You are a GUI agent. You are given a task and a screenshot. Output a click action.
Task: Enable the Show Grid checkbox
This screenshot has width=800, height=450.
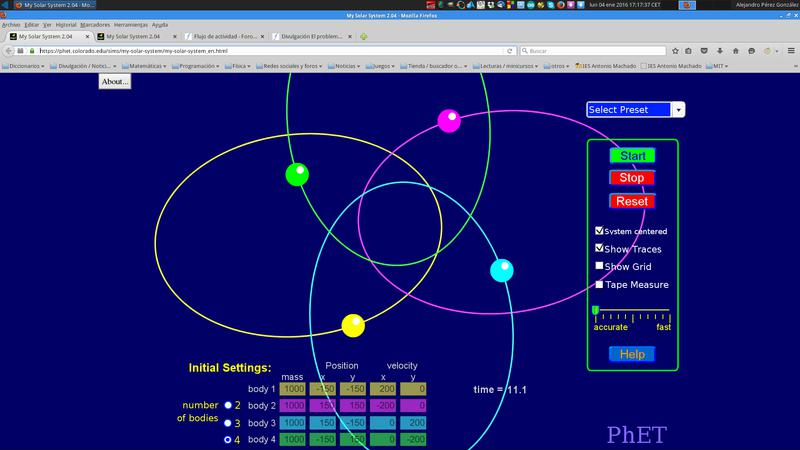pos(599,266)
